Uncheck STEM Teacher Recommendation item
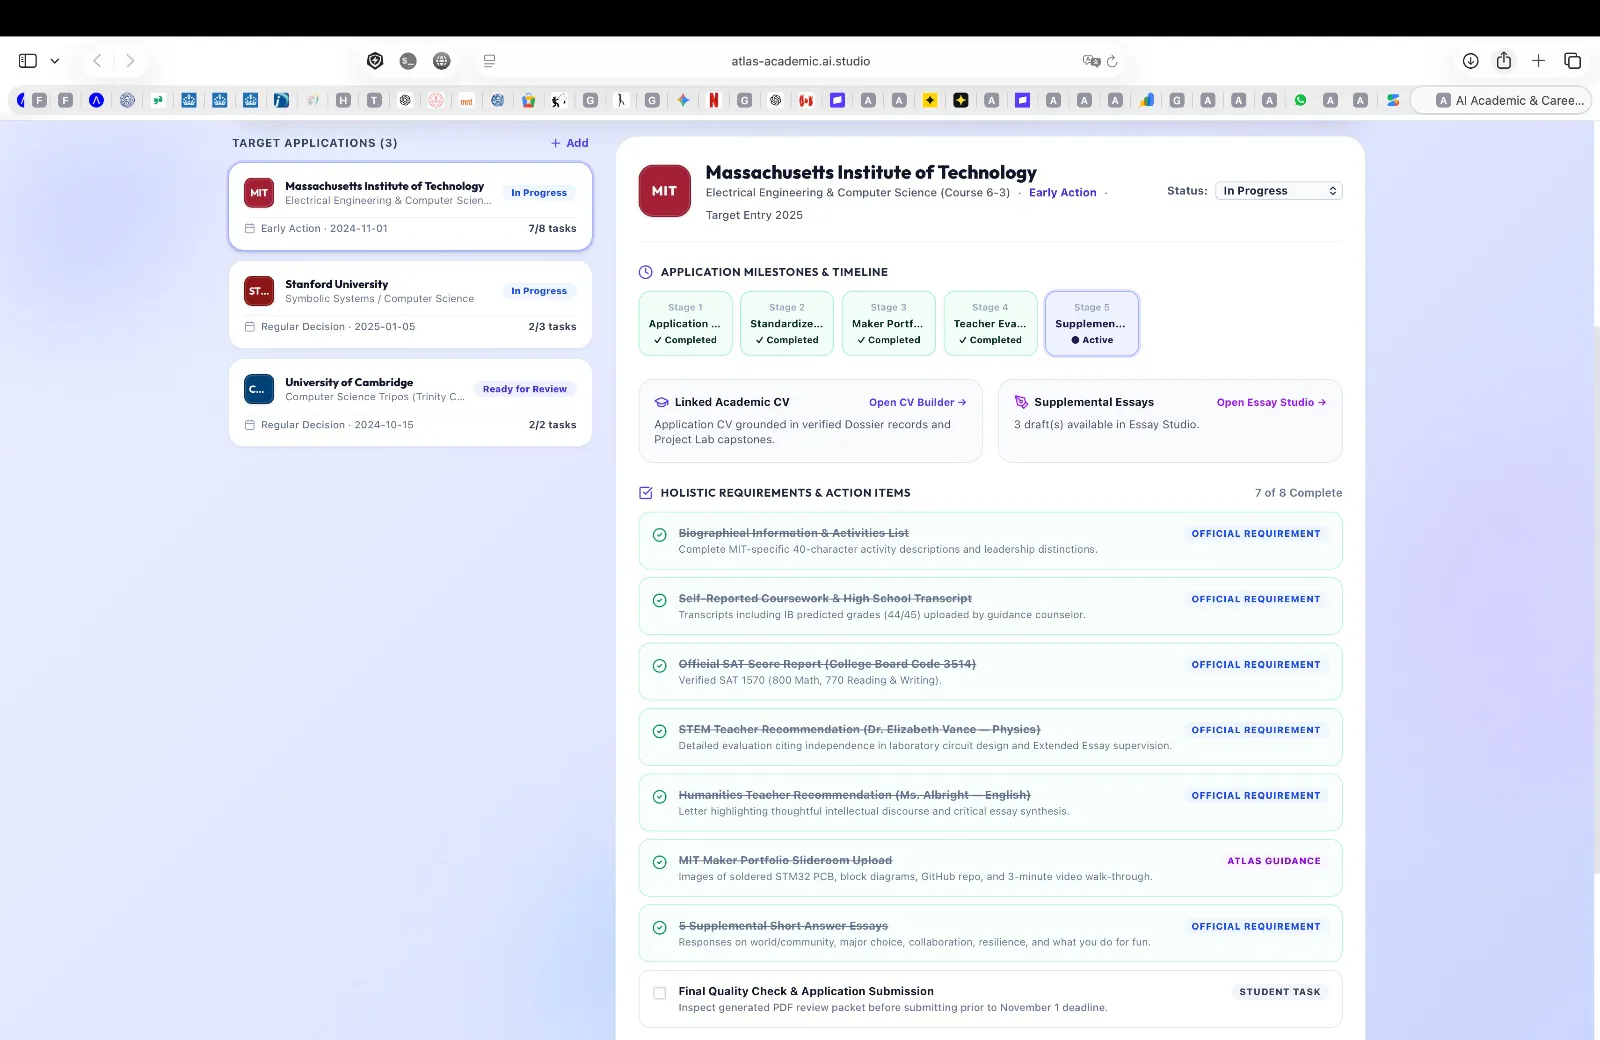Viewport: 1600px width, 1040px height. (660, 732)
